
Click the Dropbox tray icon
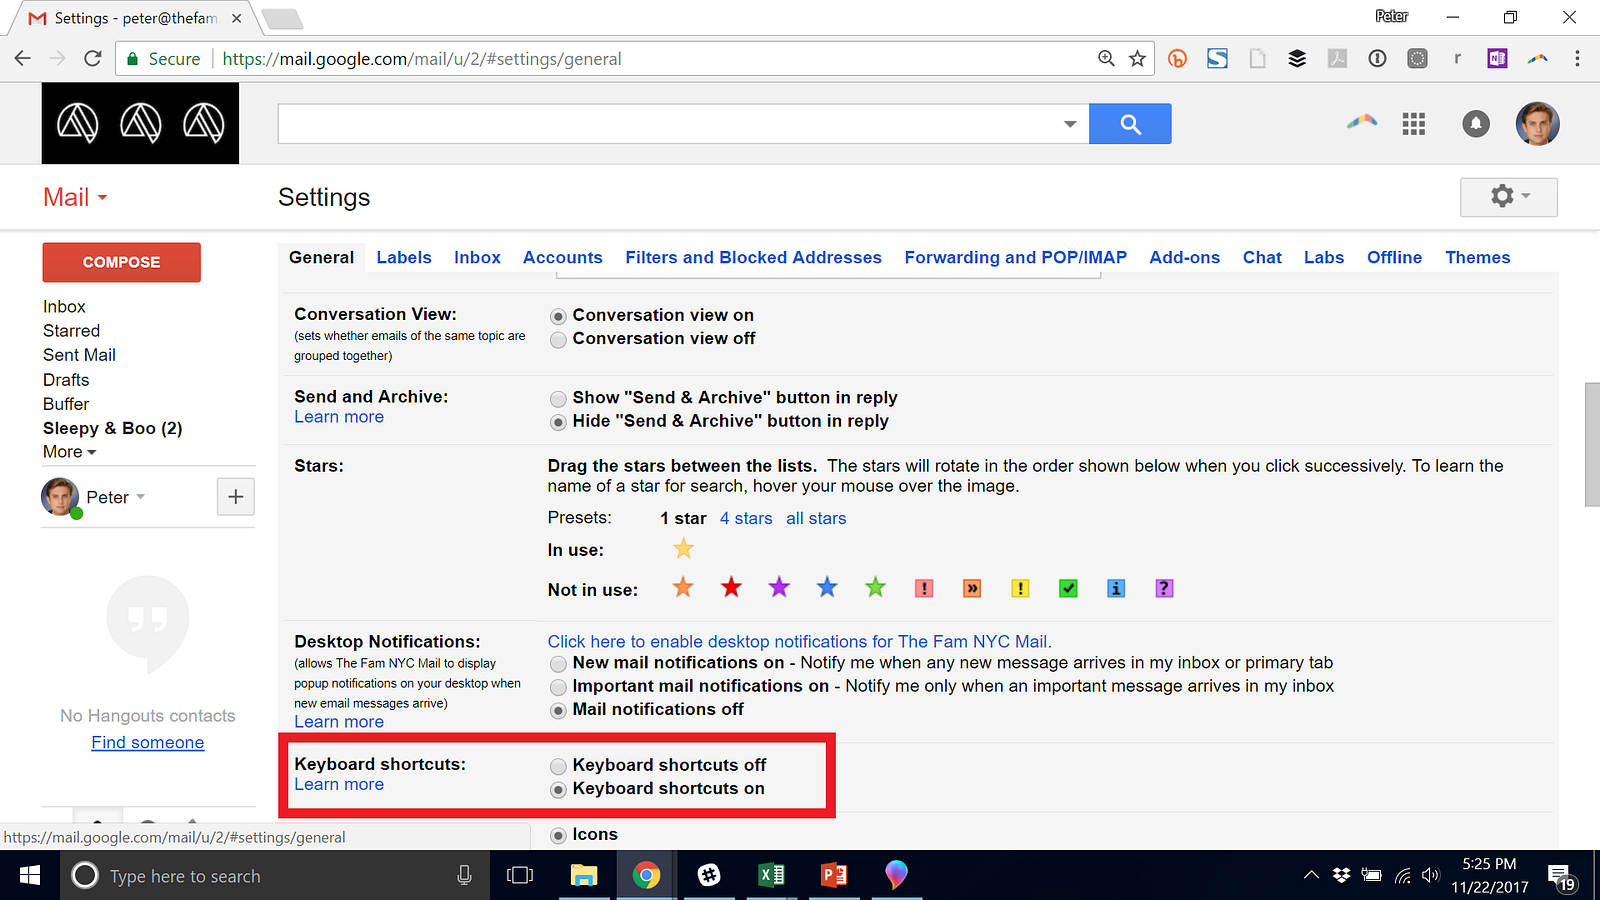pyautogui.click(x=1342, y=876)
